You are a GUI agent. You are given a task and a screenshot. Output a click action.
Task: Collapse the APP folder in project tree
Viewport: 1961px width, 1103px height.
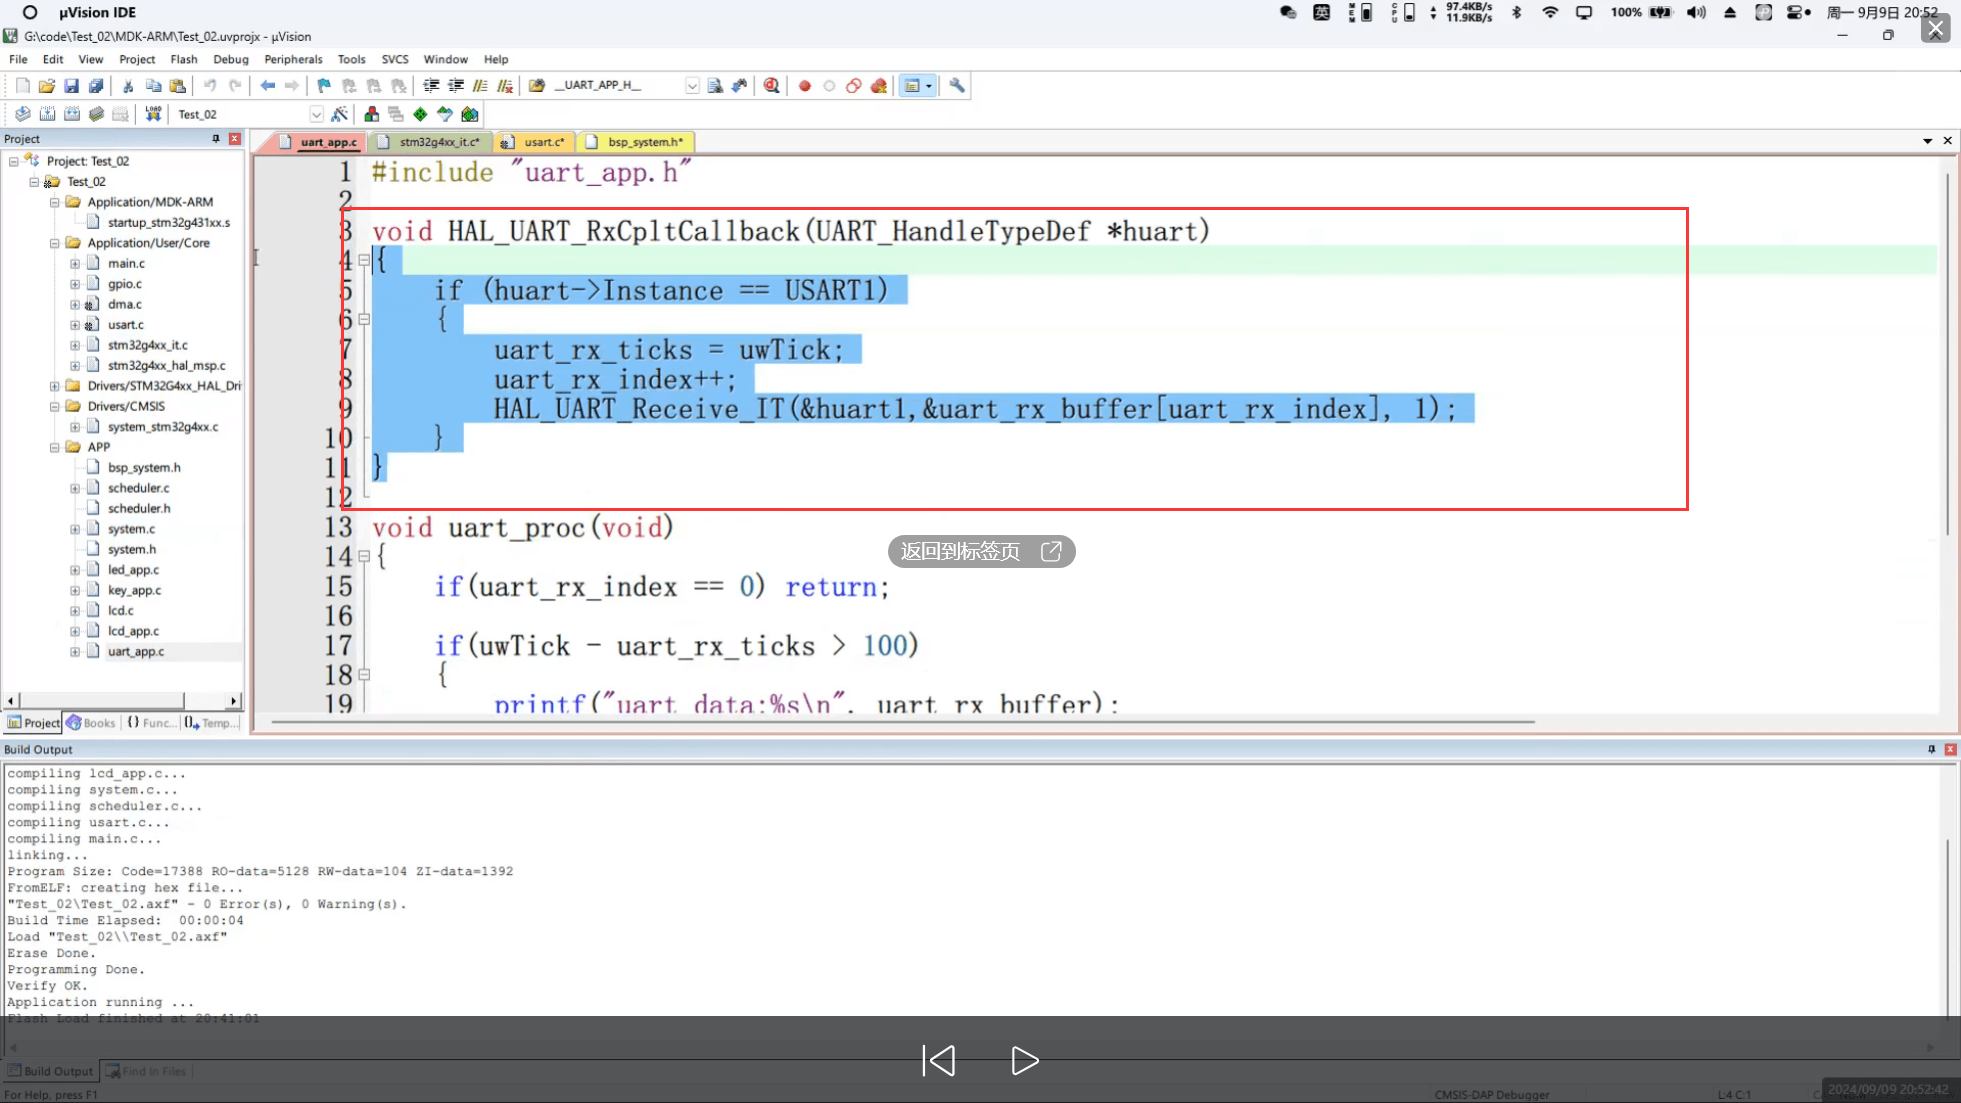click(x=55, y=447)
